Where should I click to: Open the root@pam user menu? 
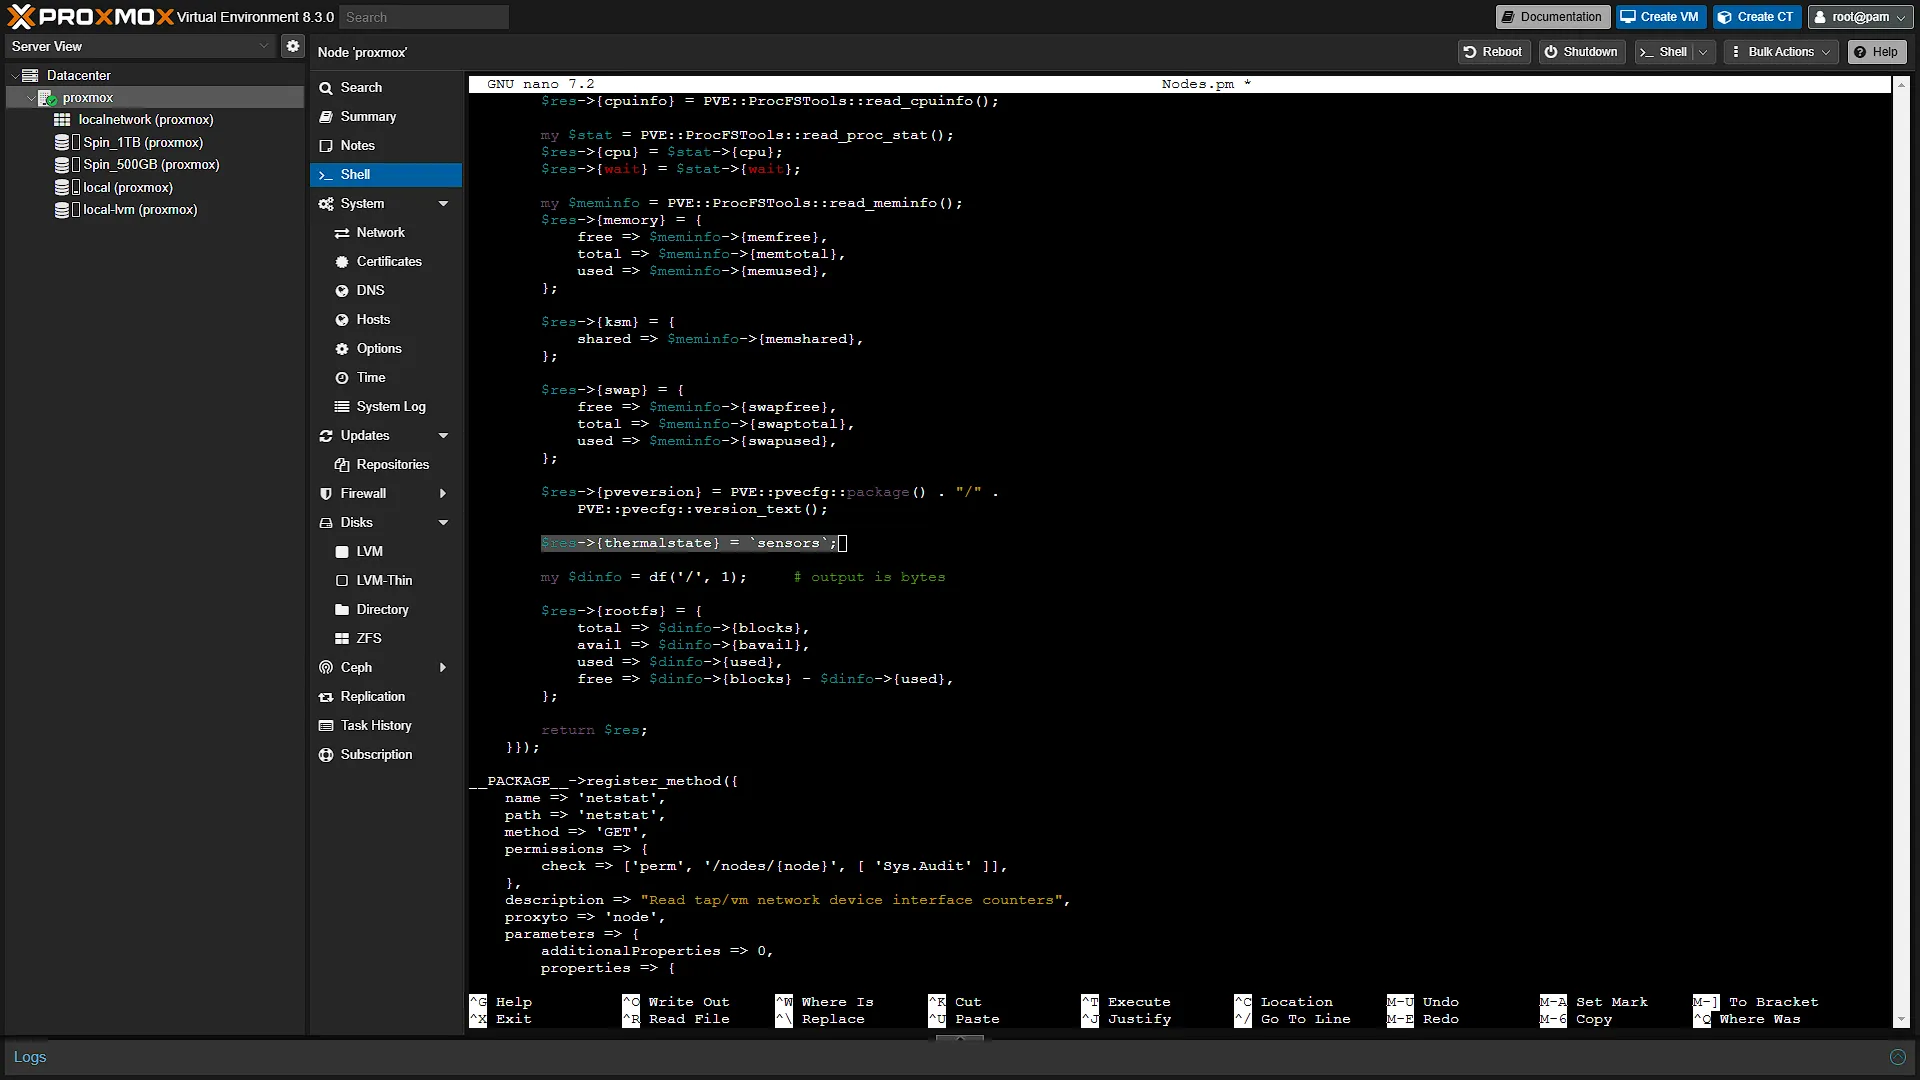1860,17
